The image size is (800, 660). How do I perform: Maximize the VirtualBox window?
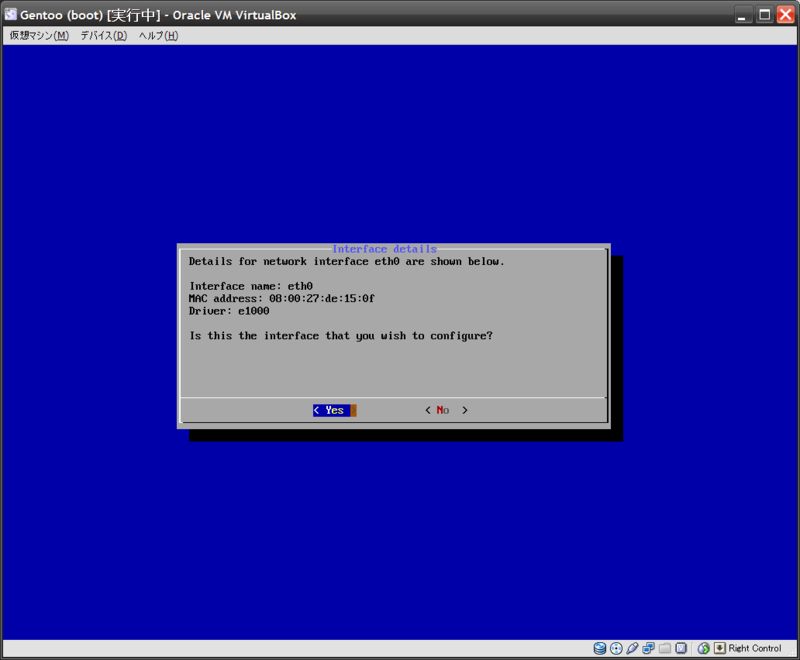pos(764,15)
